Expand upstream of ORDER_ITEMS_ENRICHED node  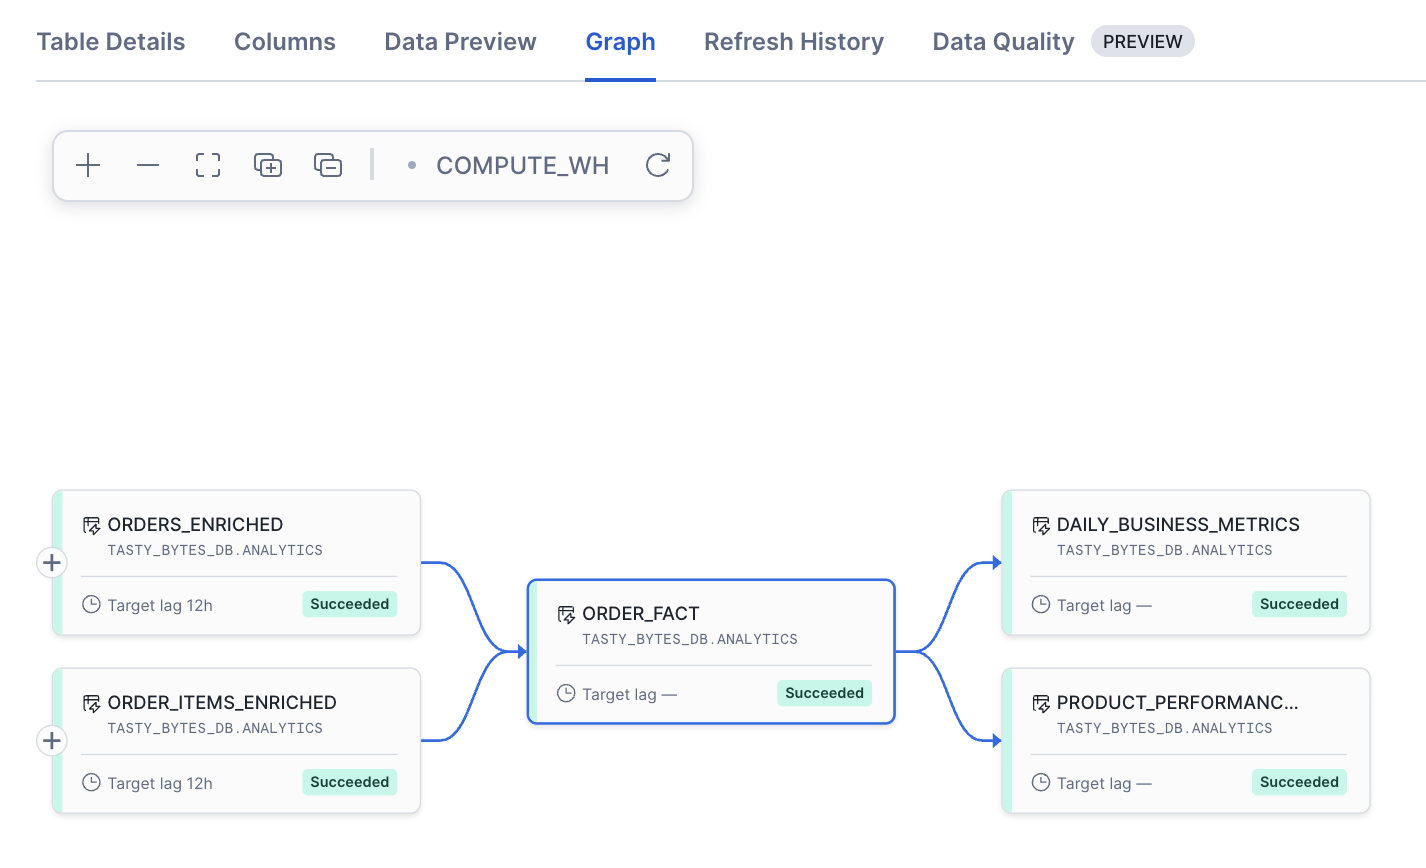pos(52,741)
